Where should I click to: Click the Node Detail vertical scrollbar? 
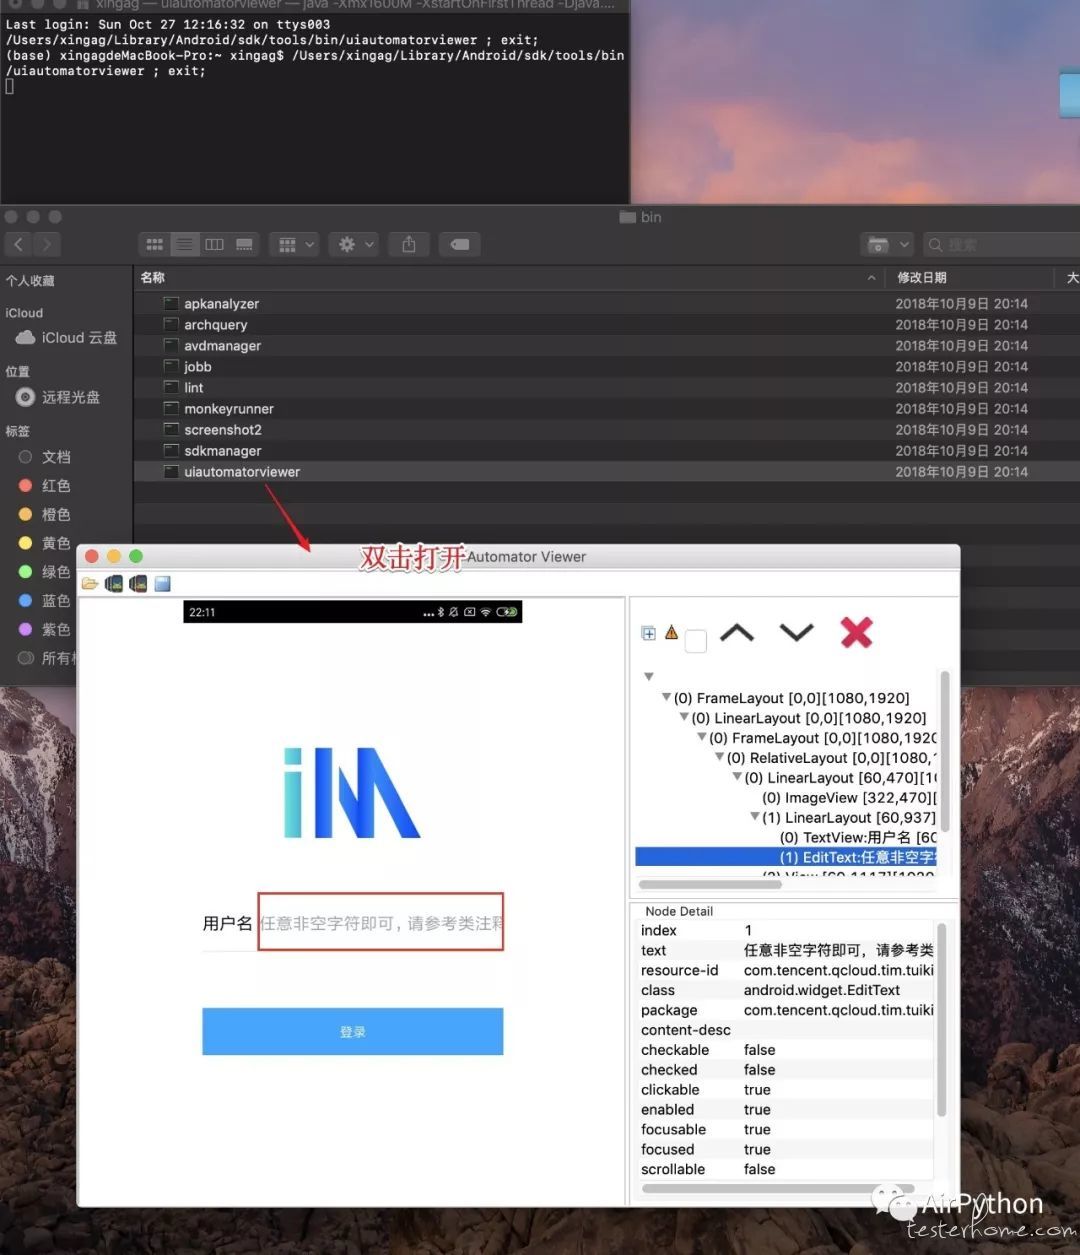click(941, 1020)
